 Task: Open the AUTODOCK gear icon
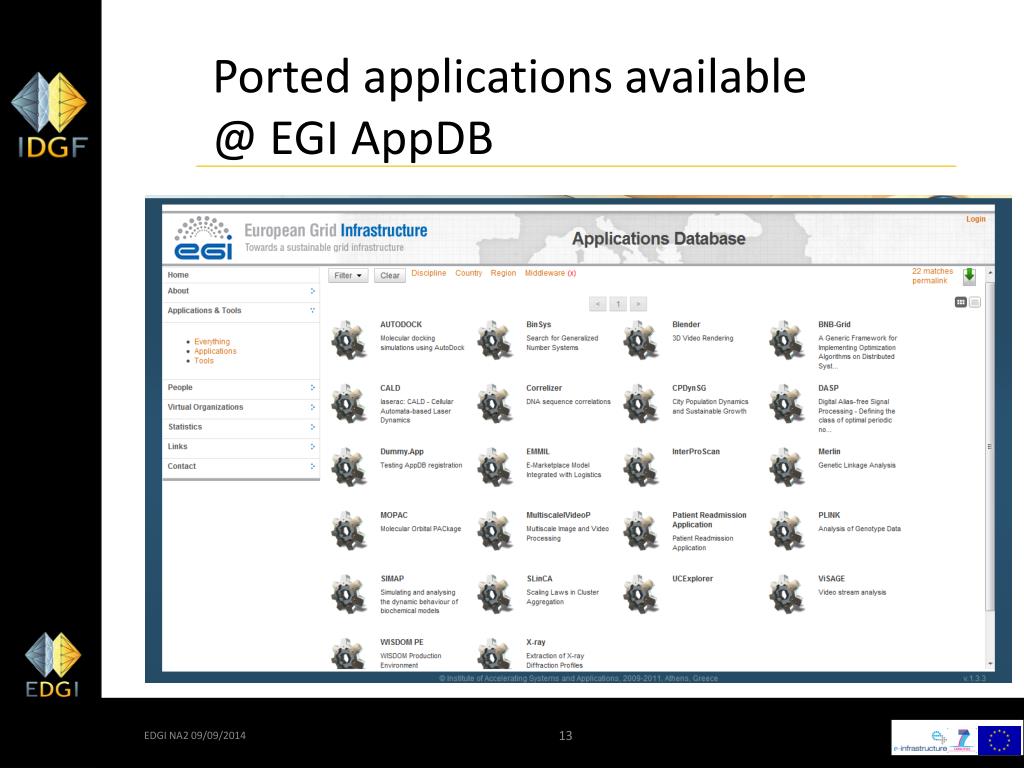[x=349, y=340]
